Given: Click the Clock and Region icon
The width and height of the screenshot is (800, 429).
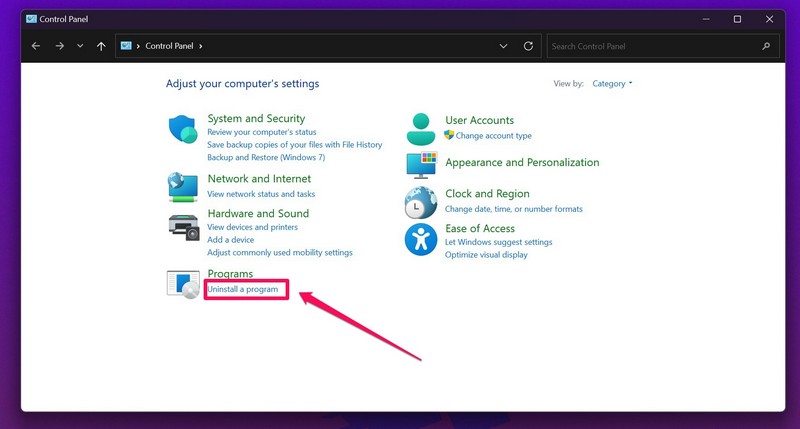Looking at the screenshot, I should point(421,202).
